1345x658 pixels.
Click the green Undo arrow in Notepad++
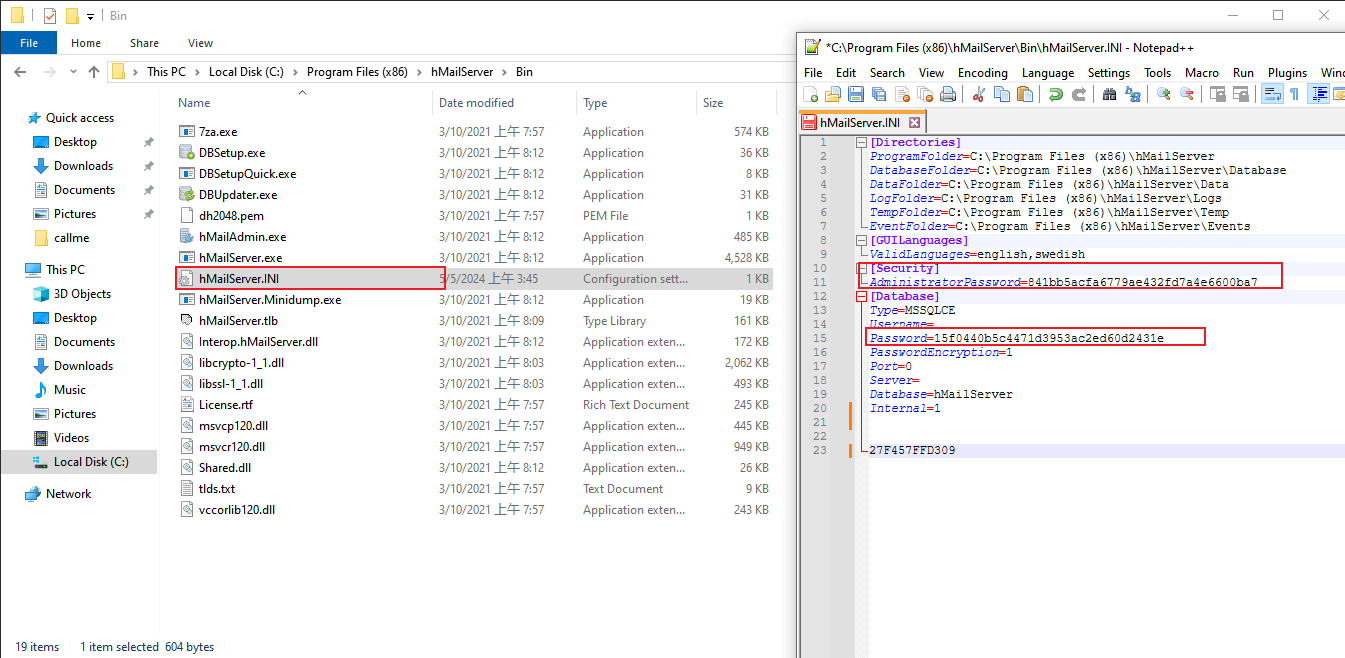tap(1056, 94)
